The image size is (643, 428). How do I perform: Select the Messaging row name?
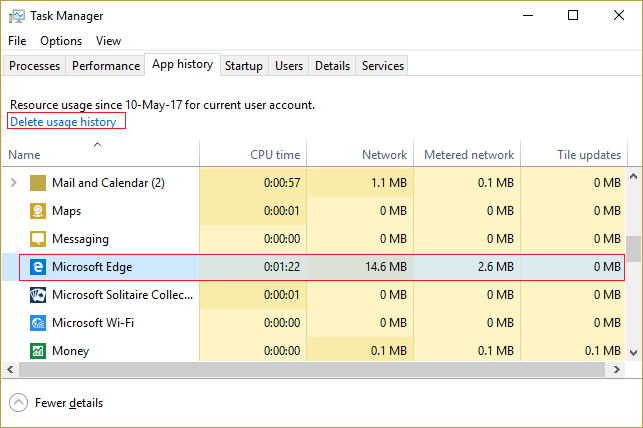coord(80,239)
